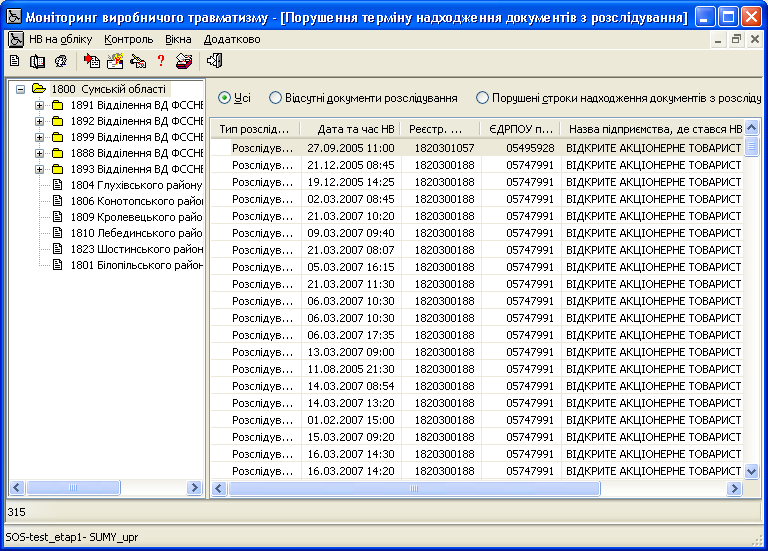Sort by Назва підприємства column header
The height and width of the screenshot is (551, 768).
tap(652, 129)
